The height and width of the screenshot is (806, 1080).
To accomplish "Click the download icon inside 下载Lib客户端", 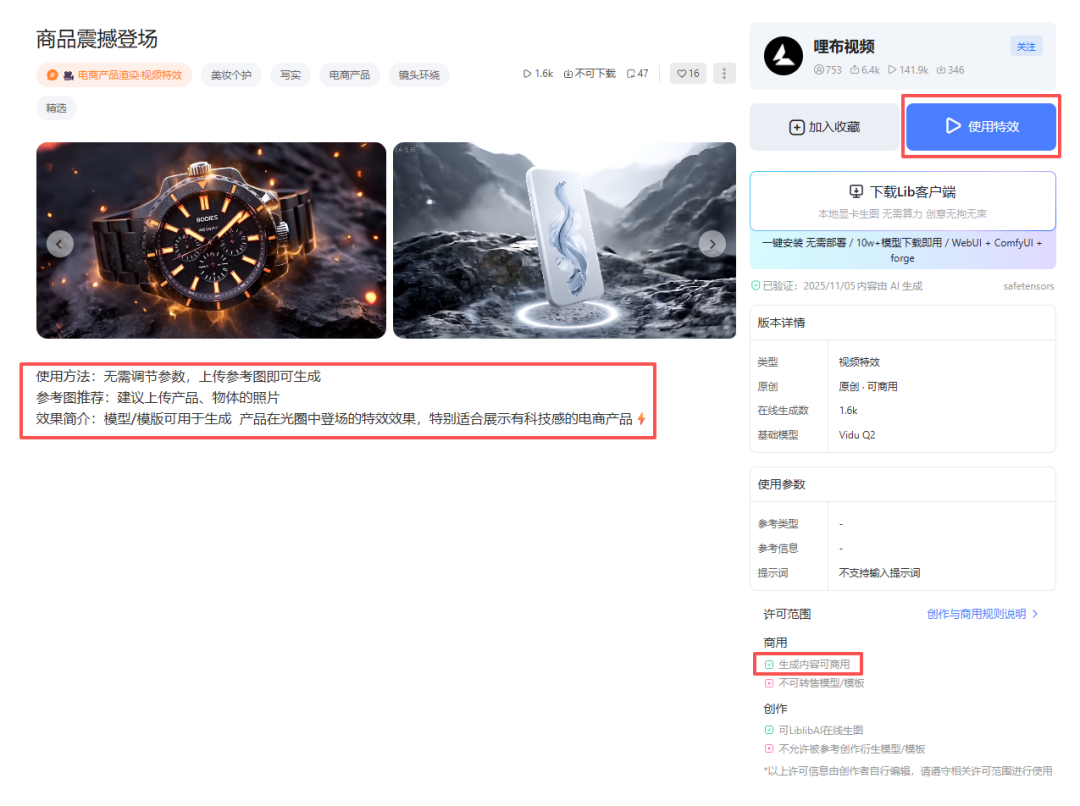I will pos(855,191).
